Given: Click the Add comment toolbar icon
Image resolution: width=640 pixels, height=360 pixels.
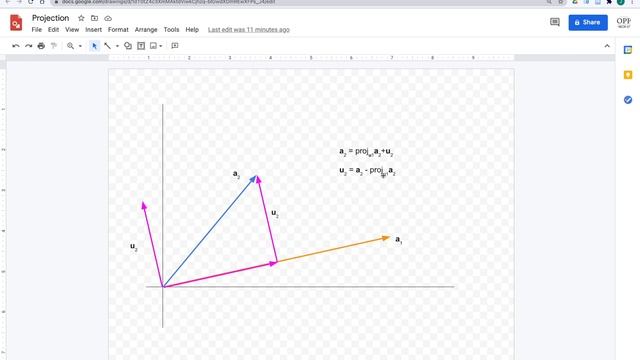Looking at the screenshot, I should pos(175,46).
